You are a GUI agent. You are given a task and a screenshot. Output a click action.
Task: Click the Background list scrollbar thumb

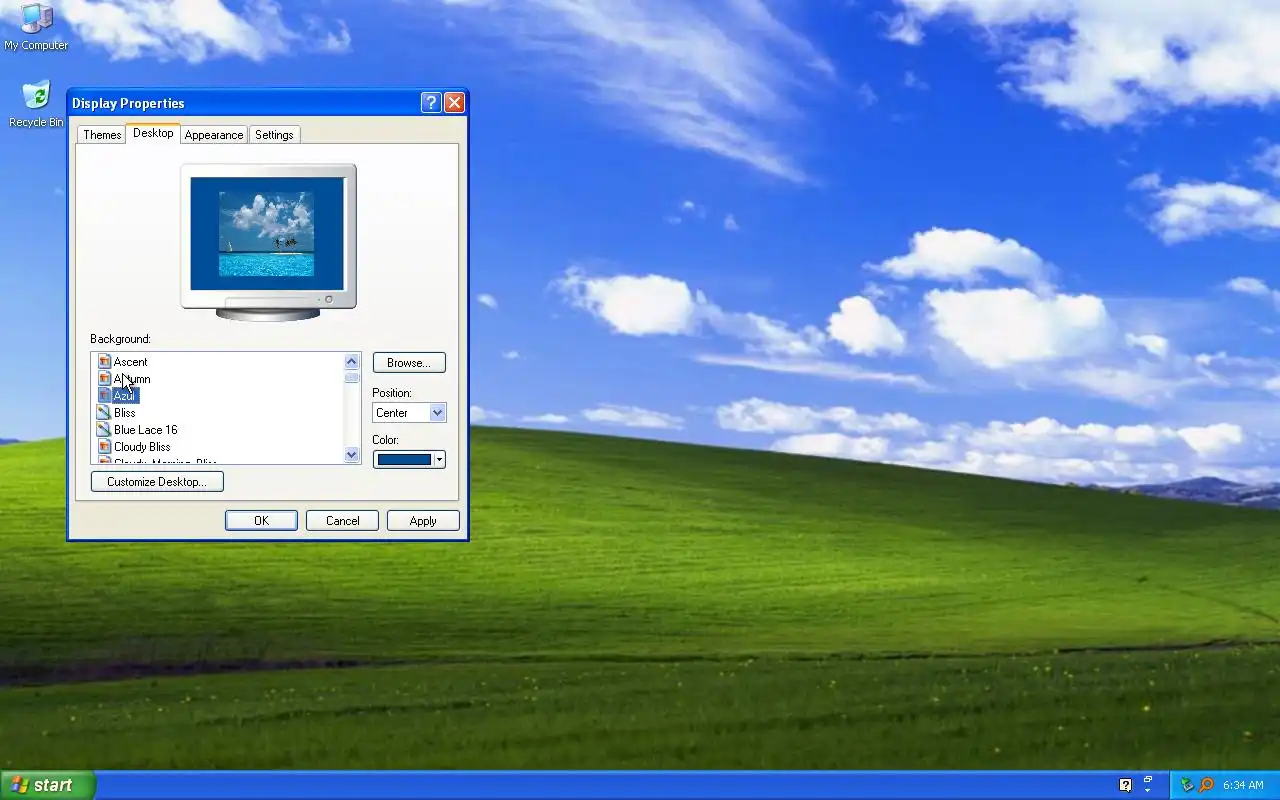click(x=352, y=377)
